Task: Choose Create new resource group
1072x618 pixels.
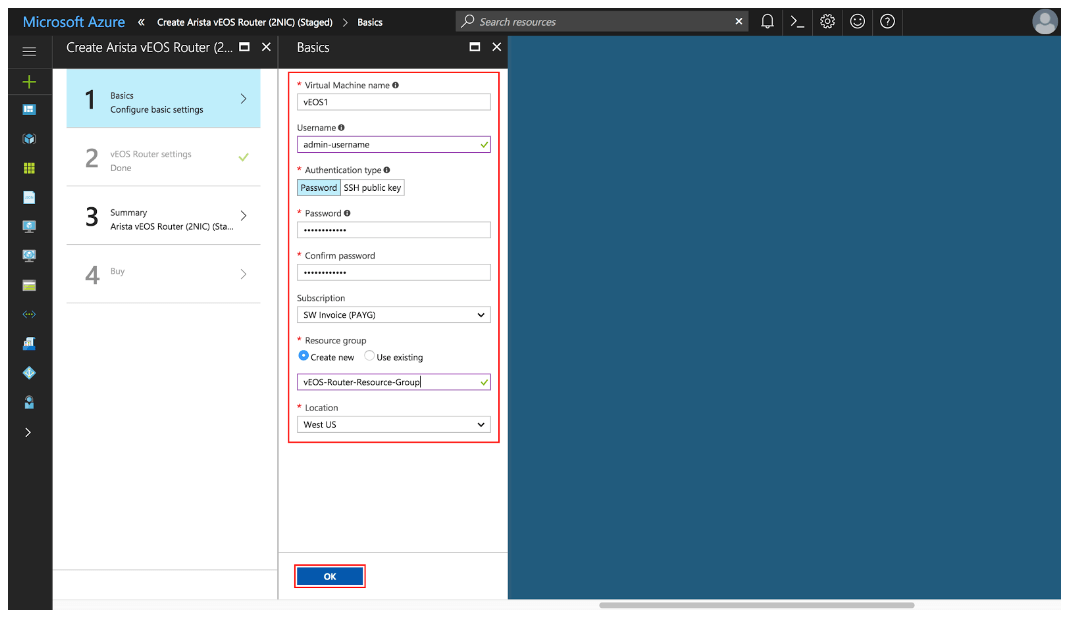Action: (304, 356)
